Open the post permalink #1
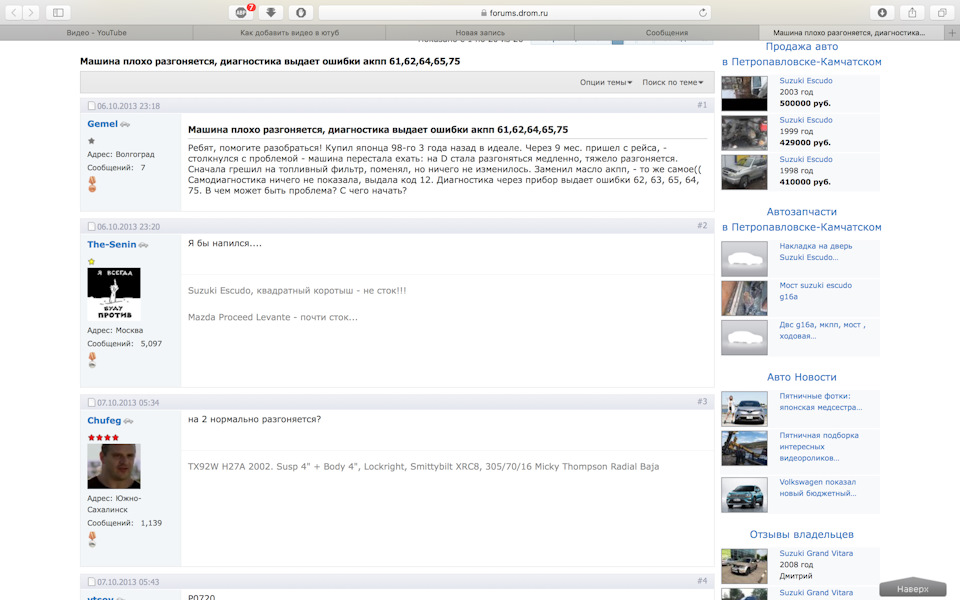The height and width of the screenshot is (600, 960). pyautogui.click(x=702, y=105)
